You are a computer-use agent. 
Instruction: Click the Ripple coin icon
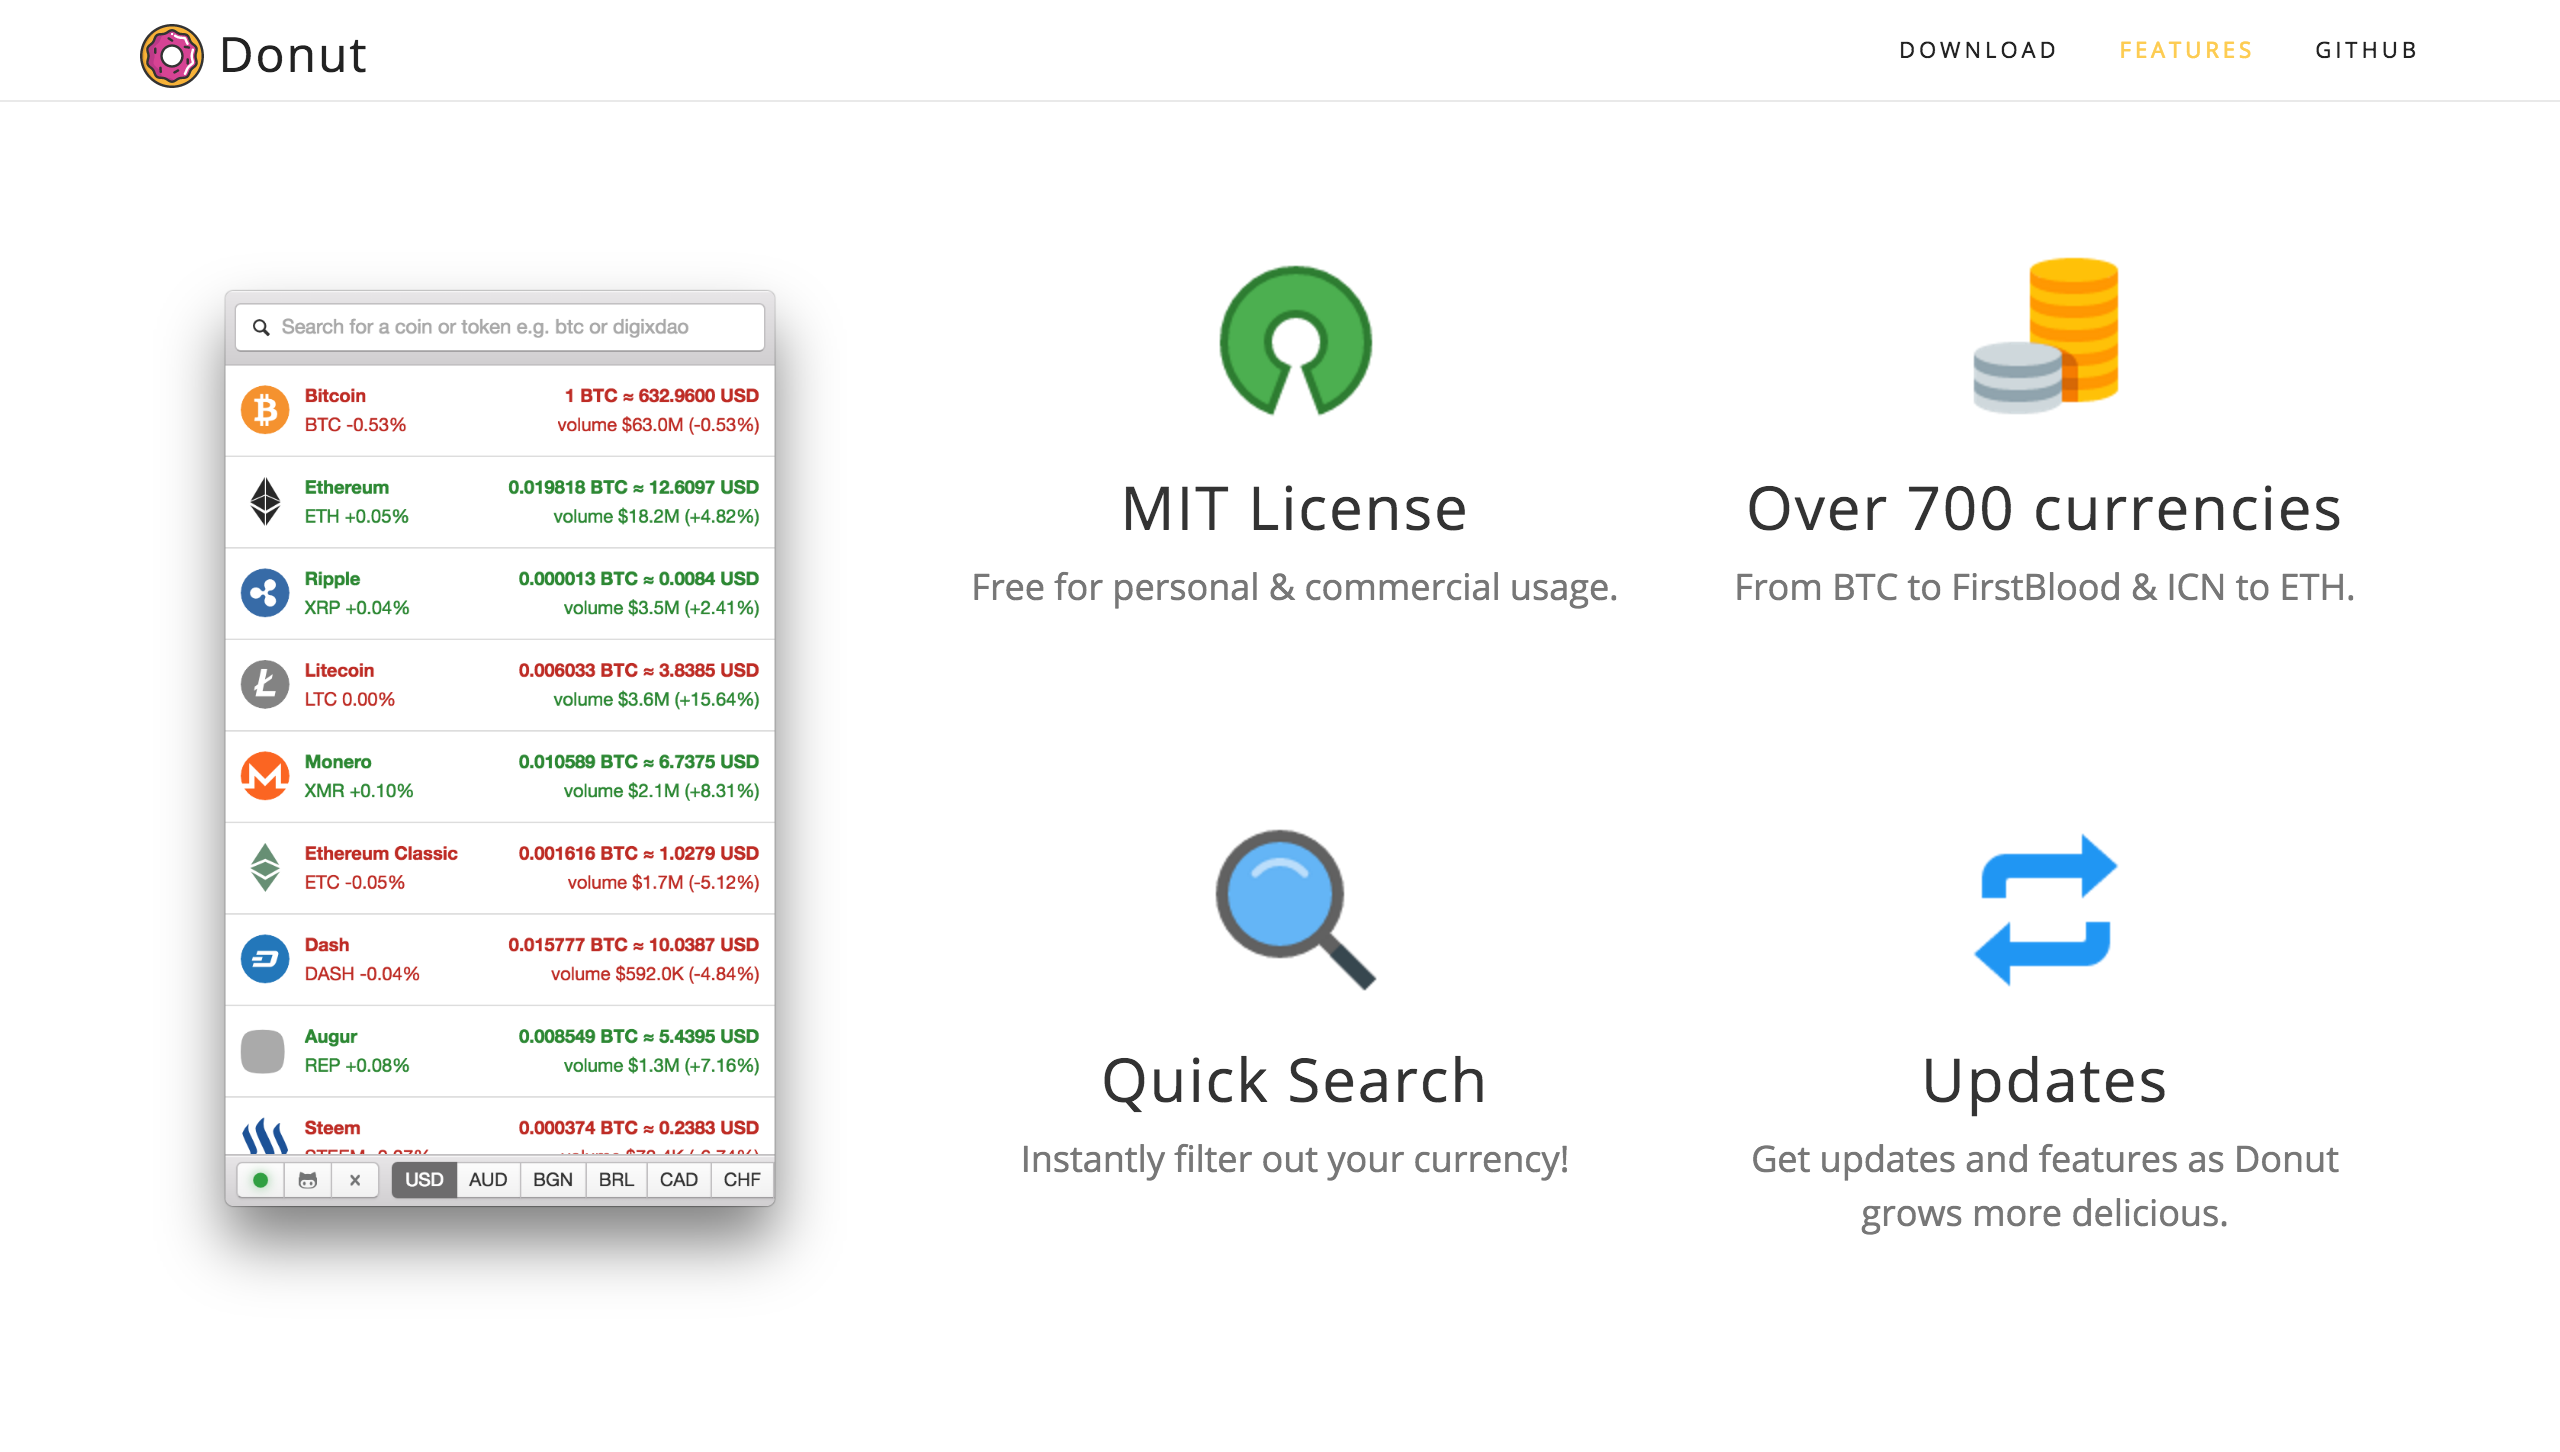265,593
